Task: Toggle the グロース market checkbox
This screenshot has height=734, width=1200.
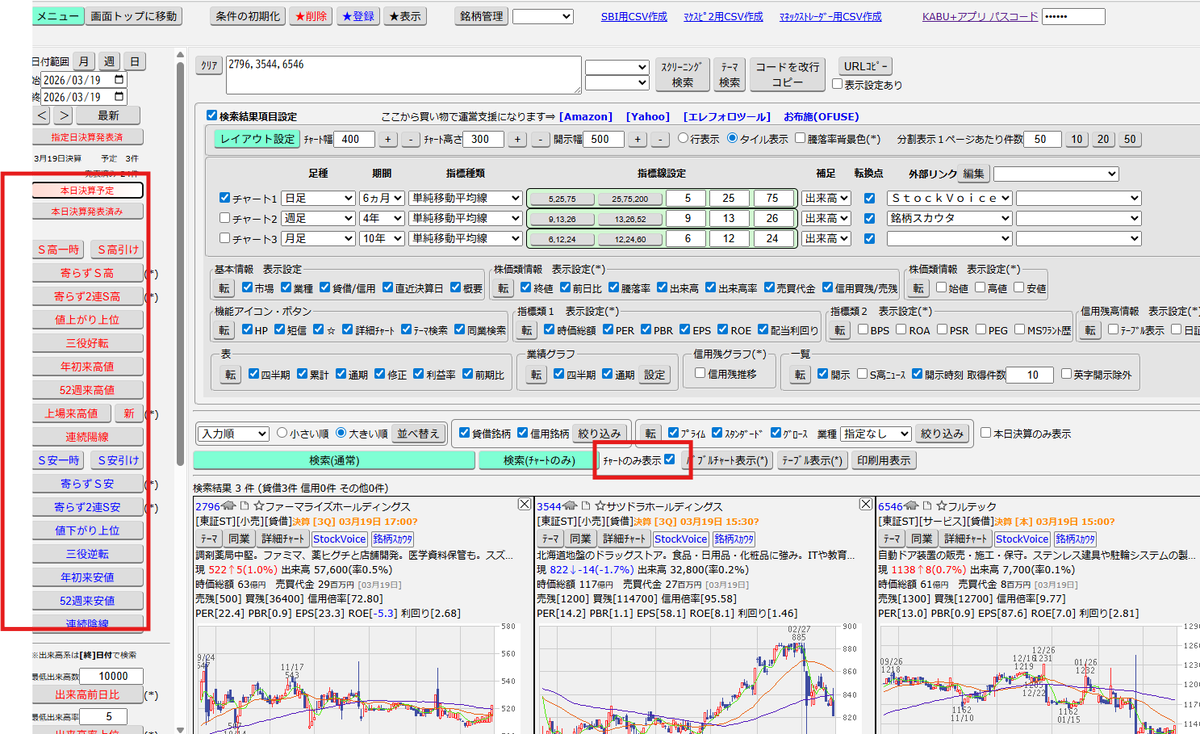Action: tap(777, 434)
